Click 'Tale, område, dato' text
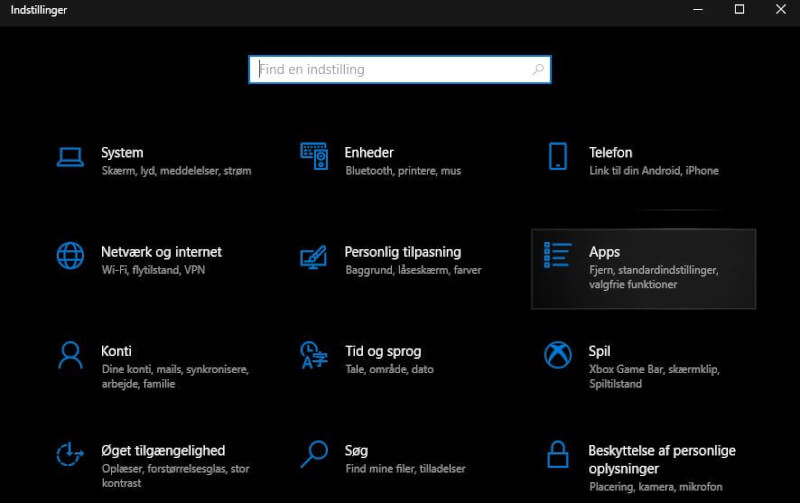Viewport: 800px width, 503px height. click(389, 369)
